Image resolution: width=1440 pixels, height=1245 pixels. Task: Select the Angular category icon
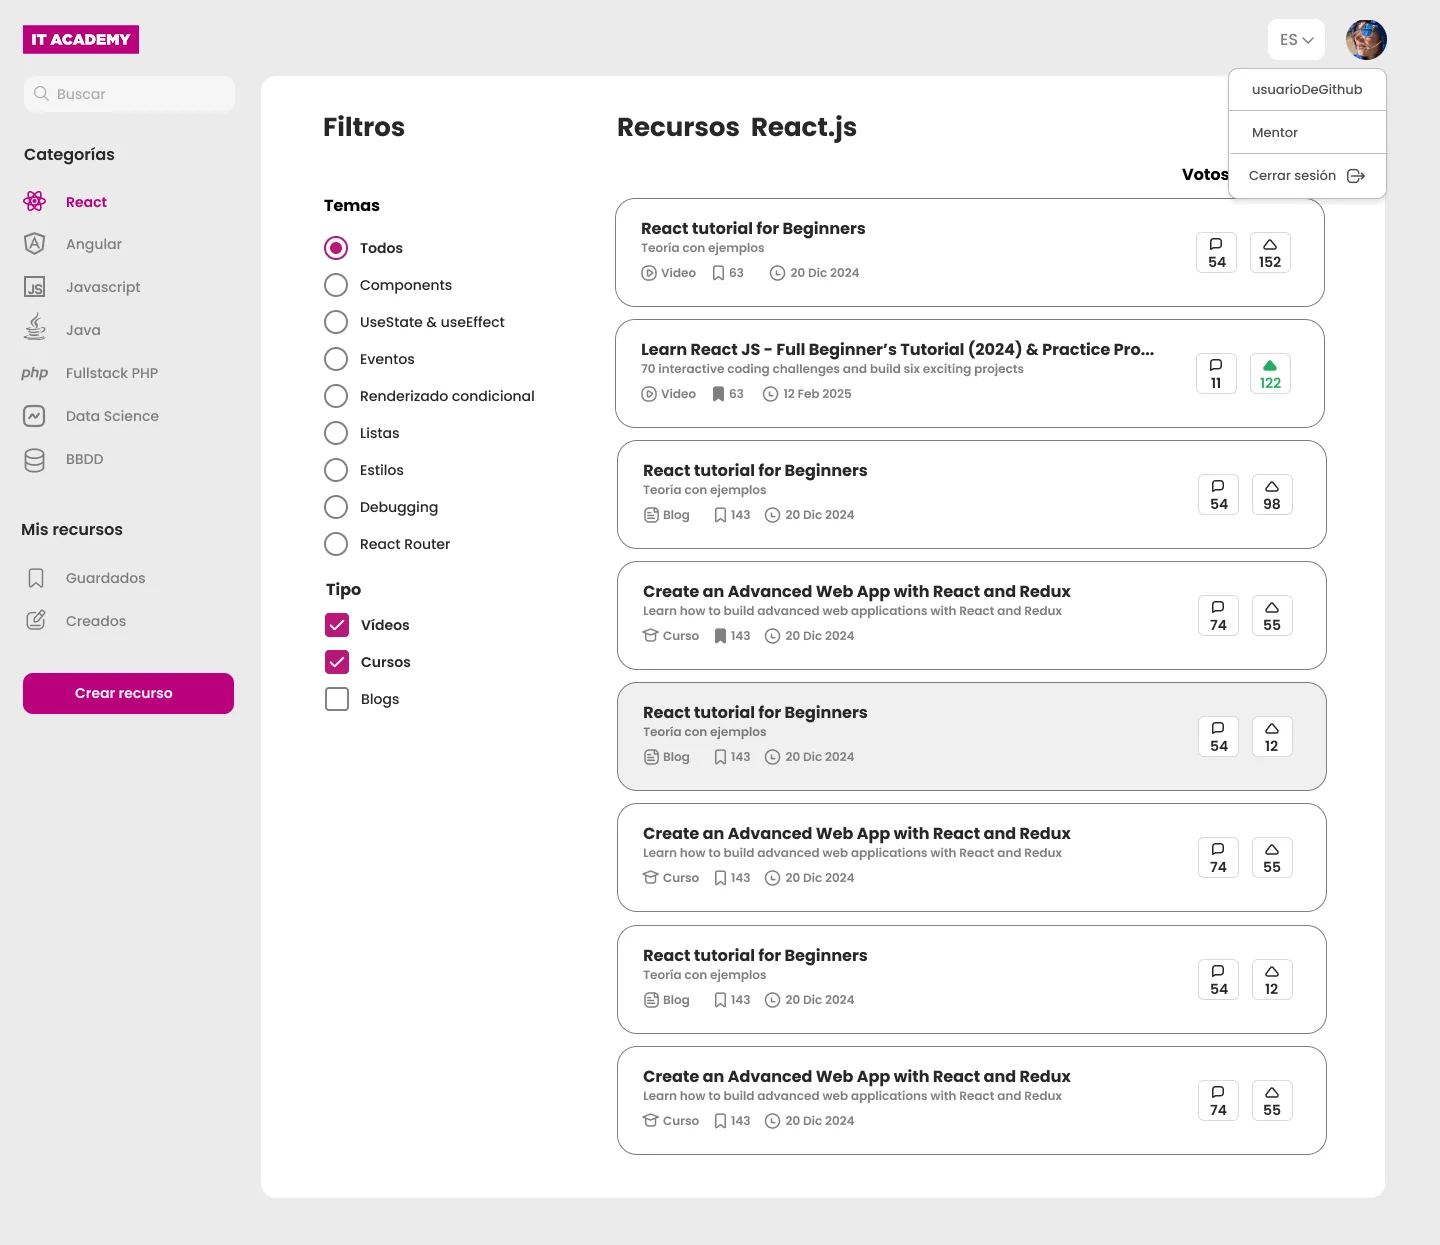35,244
